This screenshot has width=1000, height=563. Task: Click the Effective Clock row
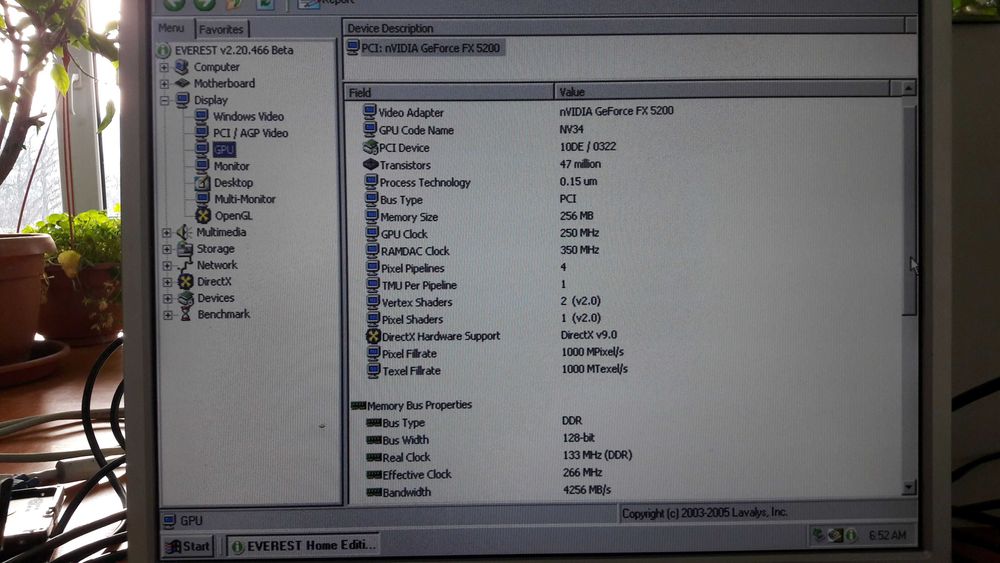tap(417, 474)
